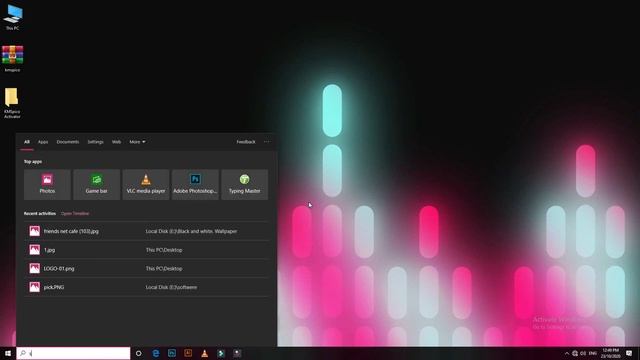Select the kmspico WinRAR archive desktop icon
The width and height of the screenshot is (640, 360).
click(x=12, y=59)
